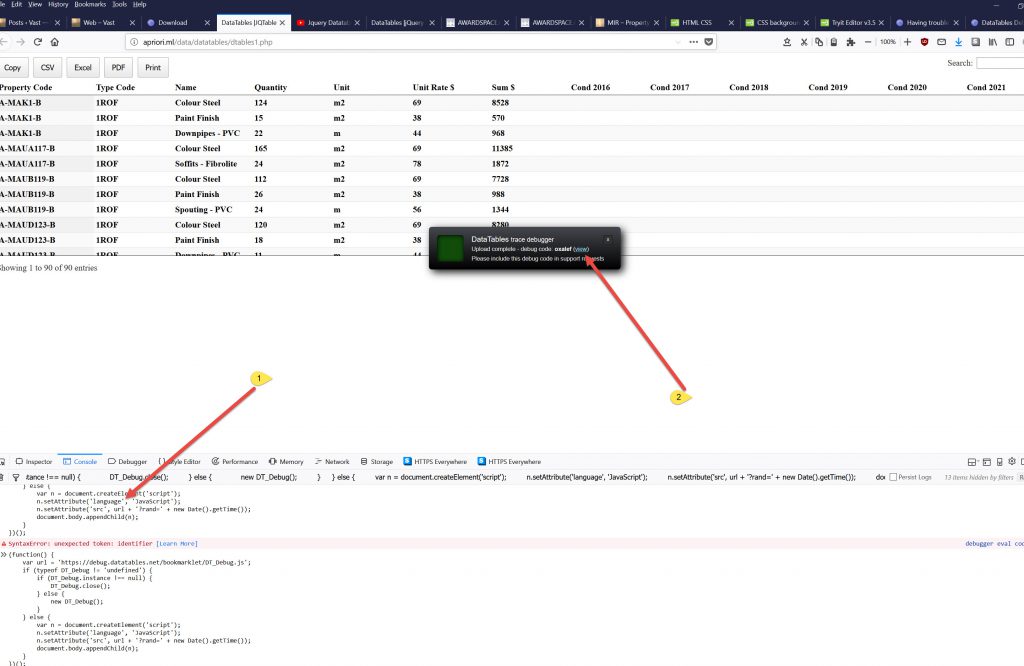The image size is (1024, 666).
Task: Click the Excel export button
Action: tap(83, 68)
